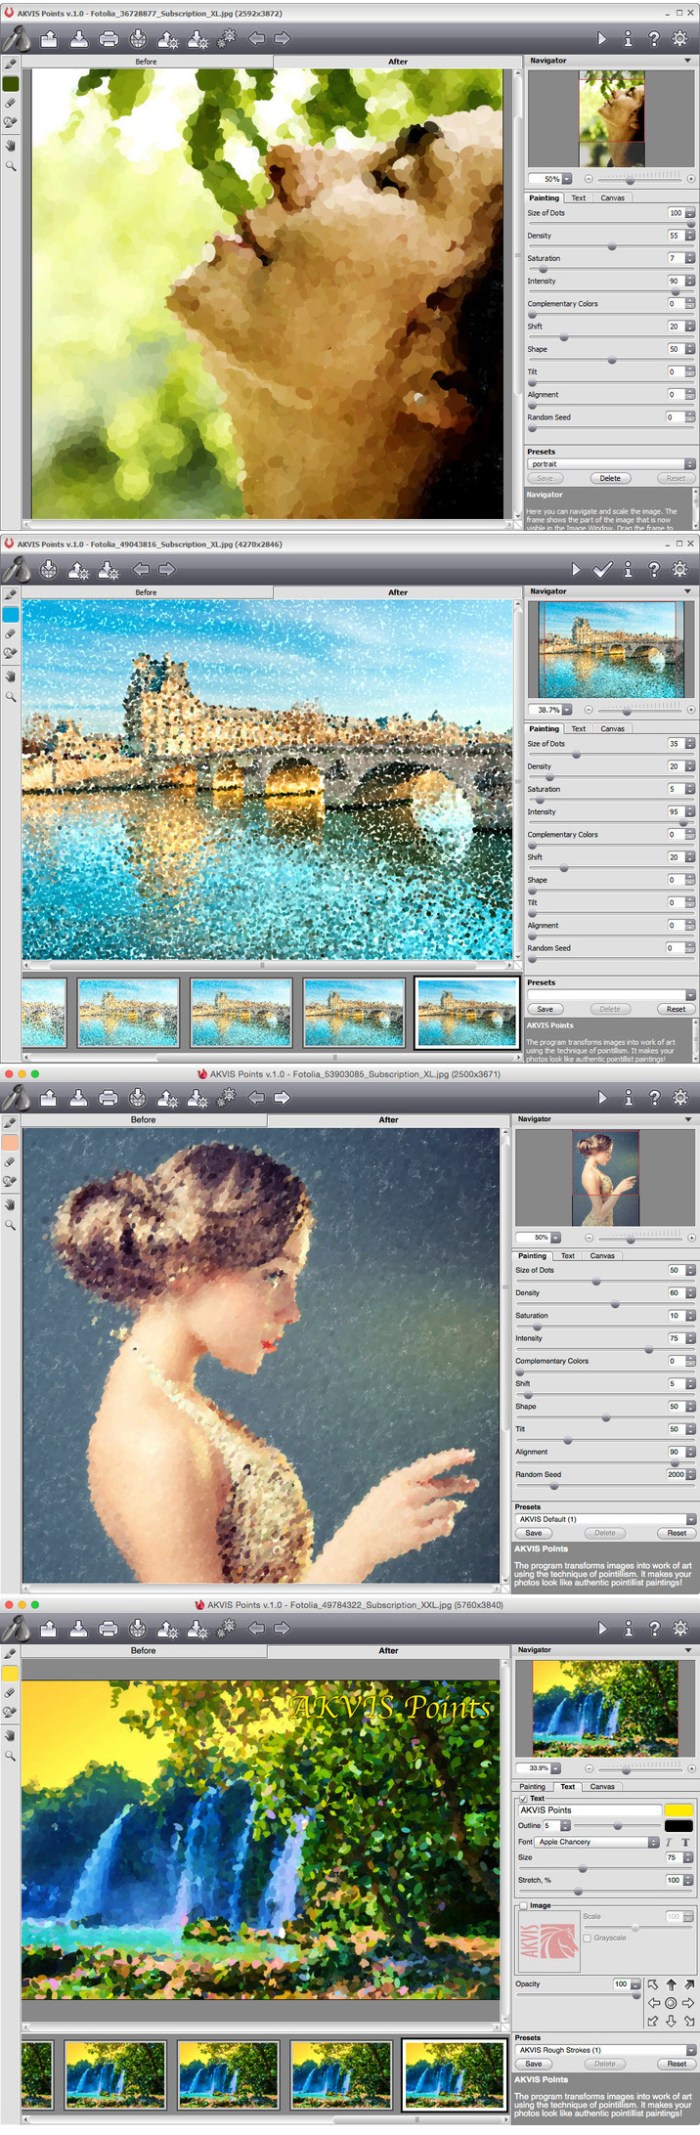Switch to Before tab in the waterfall window
Viewport: 700px width, 2135px height.
pos(143,1651)
